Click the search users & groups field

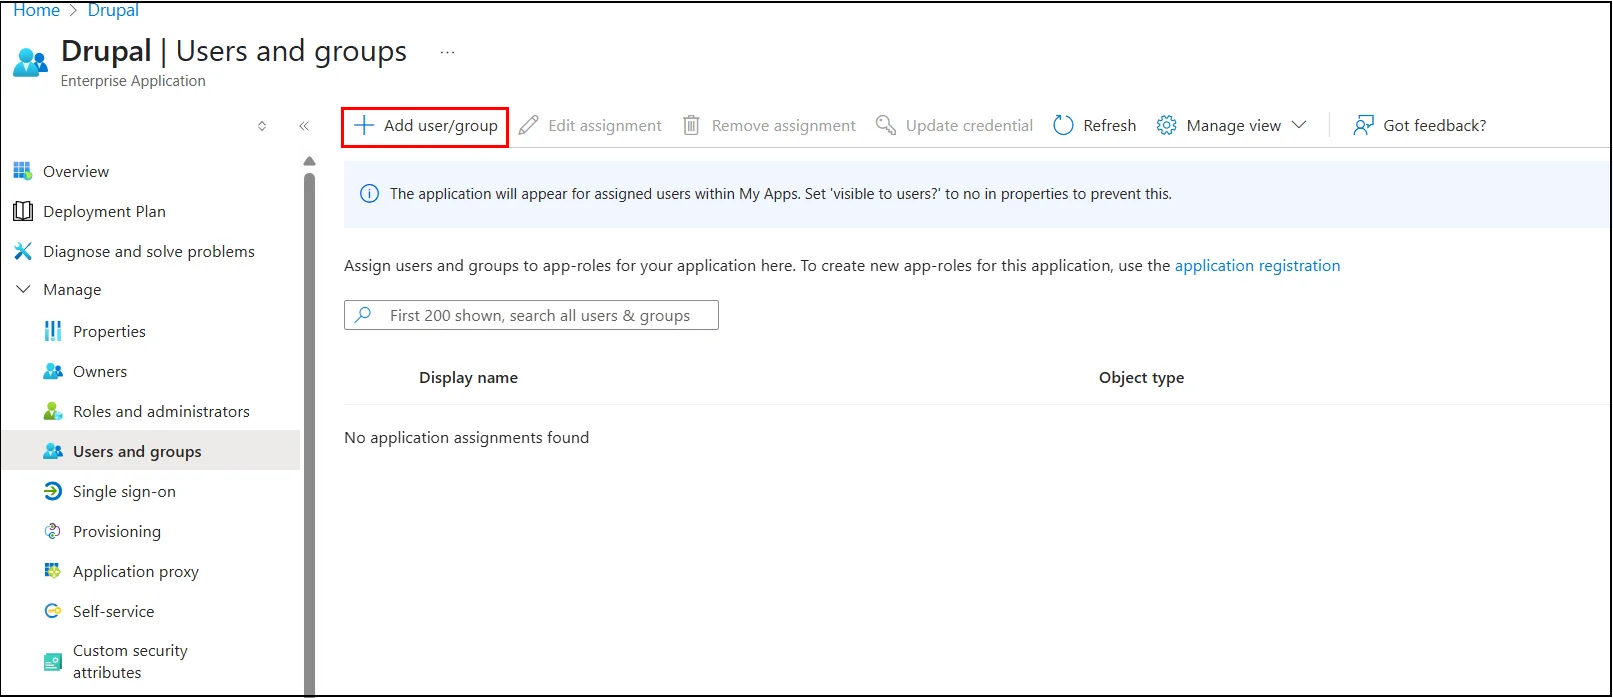[x=531, y=315]
